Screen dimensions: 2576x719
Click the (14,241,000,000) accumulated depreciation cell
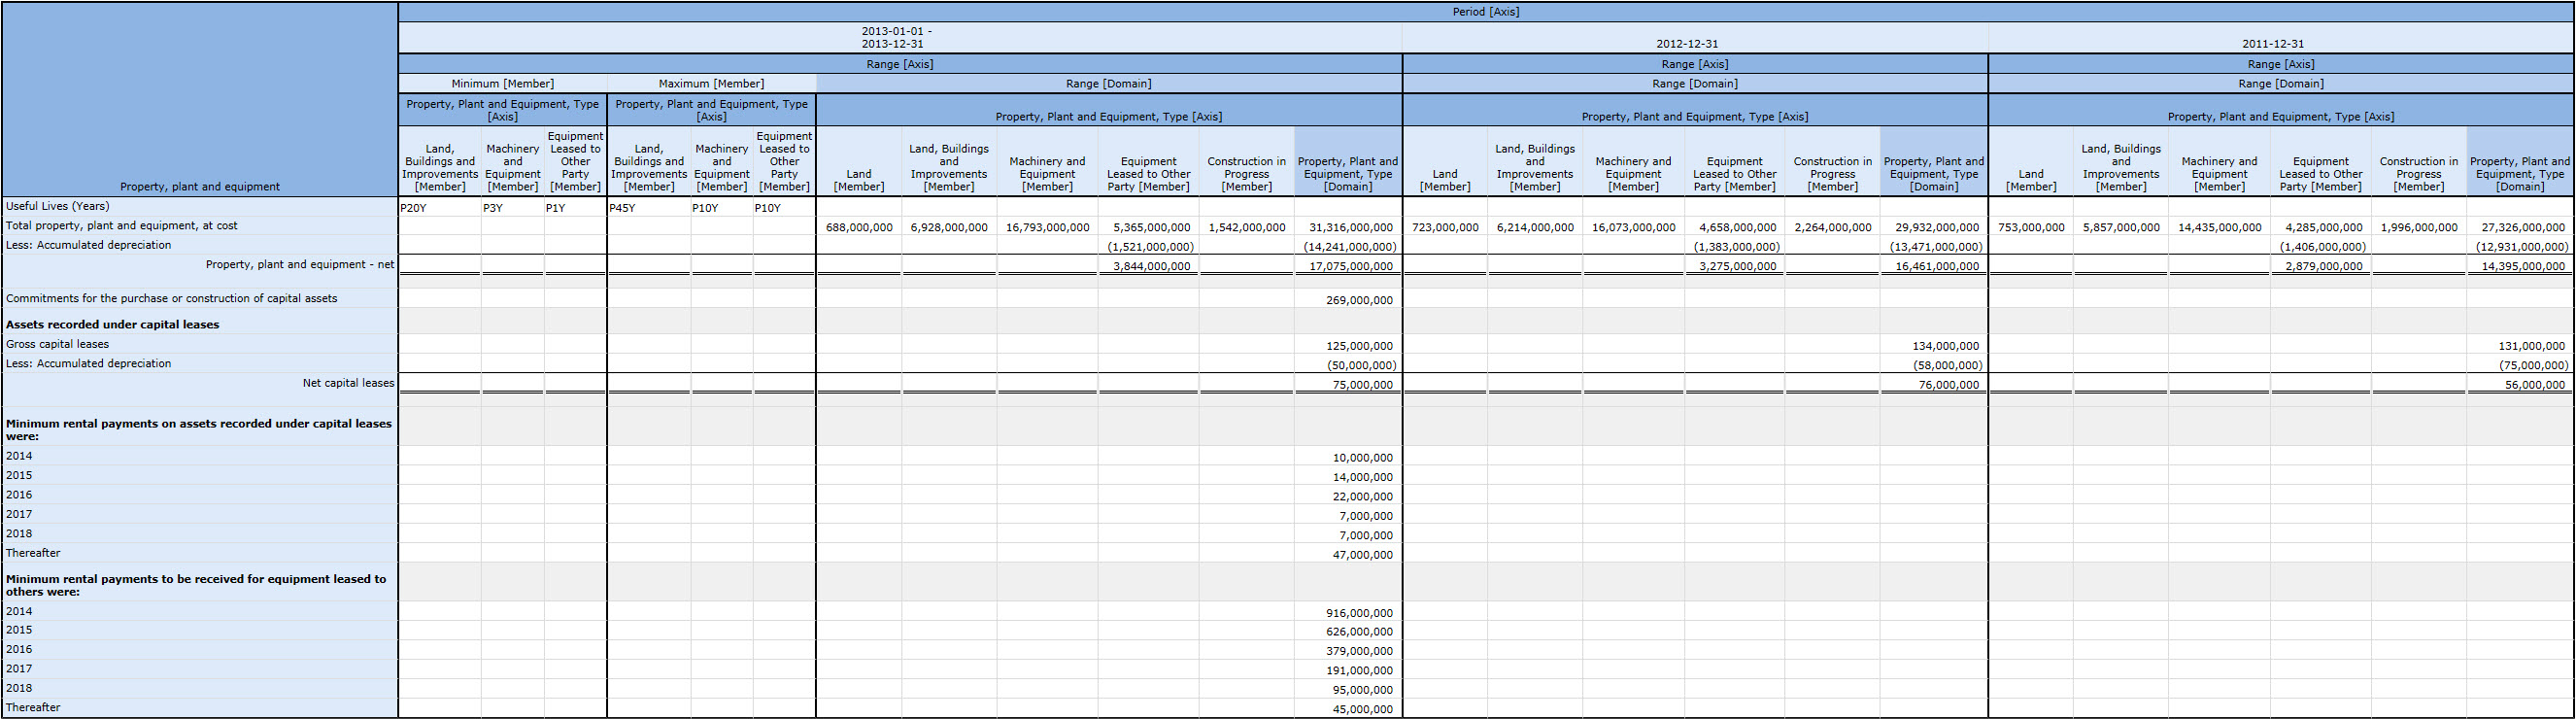point(1349,247)
